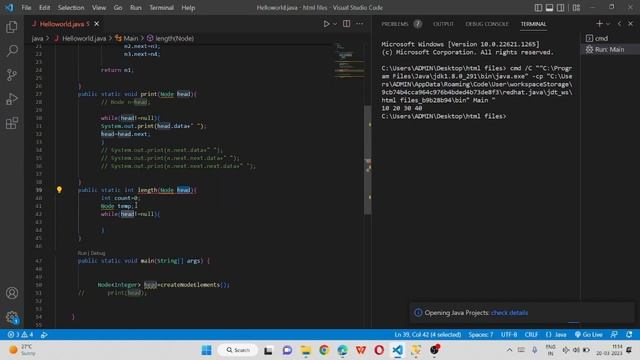
Task: Open the Selection menu
Action: click(71, 8)
